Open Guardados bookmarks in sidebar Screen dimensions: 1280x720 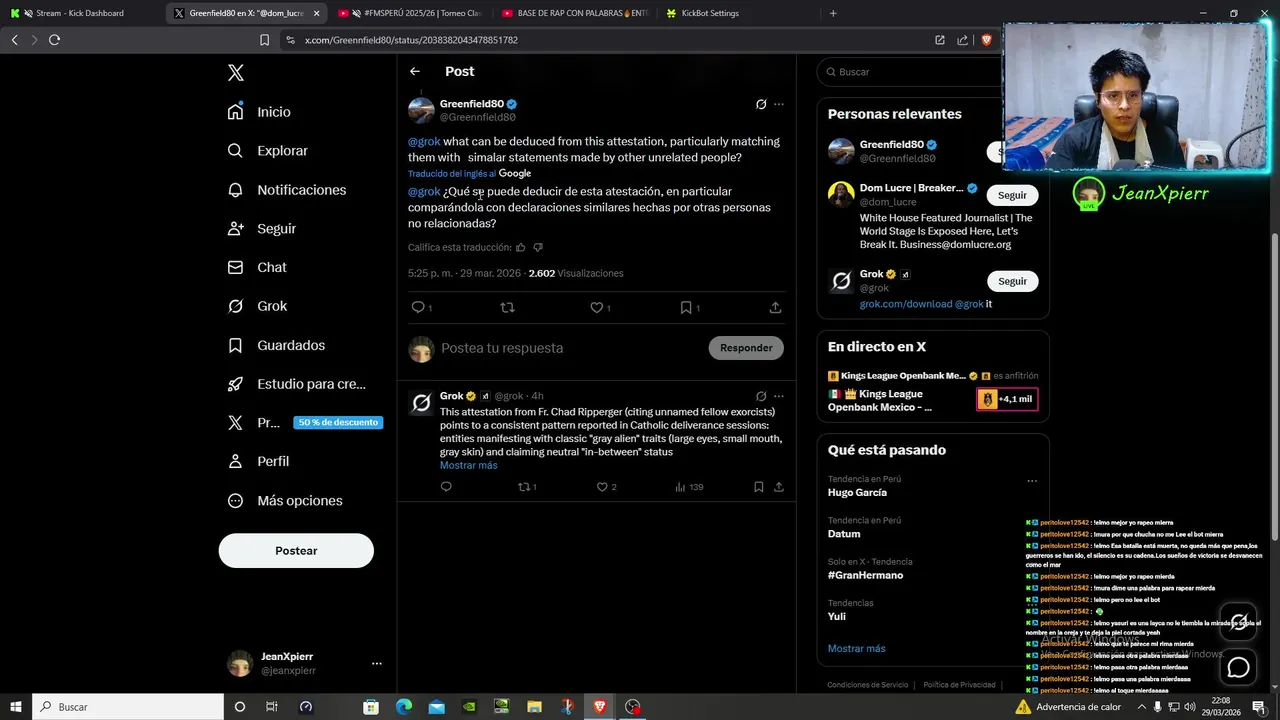(275, 345)
